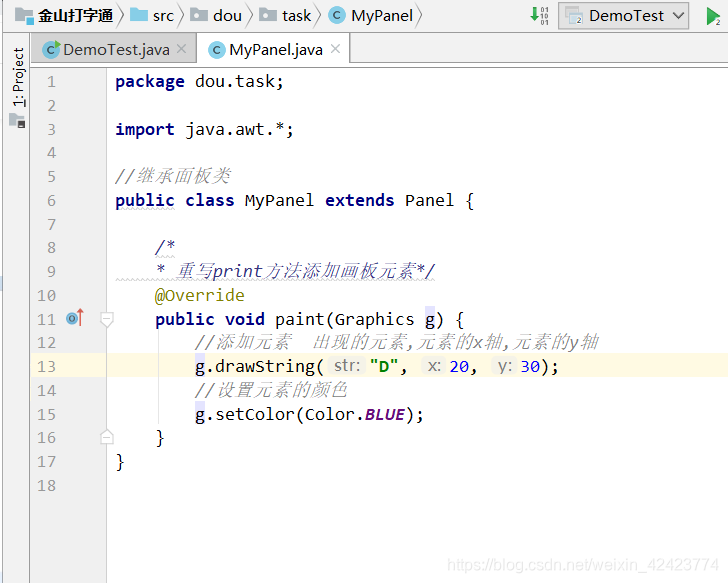Click the '@Override' annotation

(200, 296)
